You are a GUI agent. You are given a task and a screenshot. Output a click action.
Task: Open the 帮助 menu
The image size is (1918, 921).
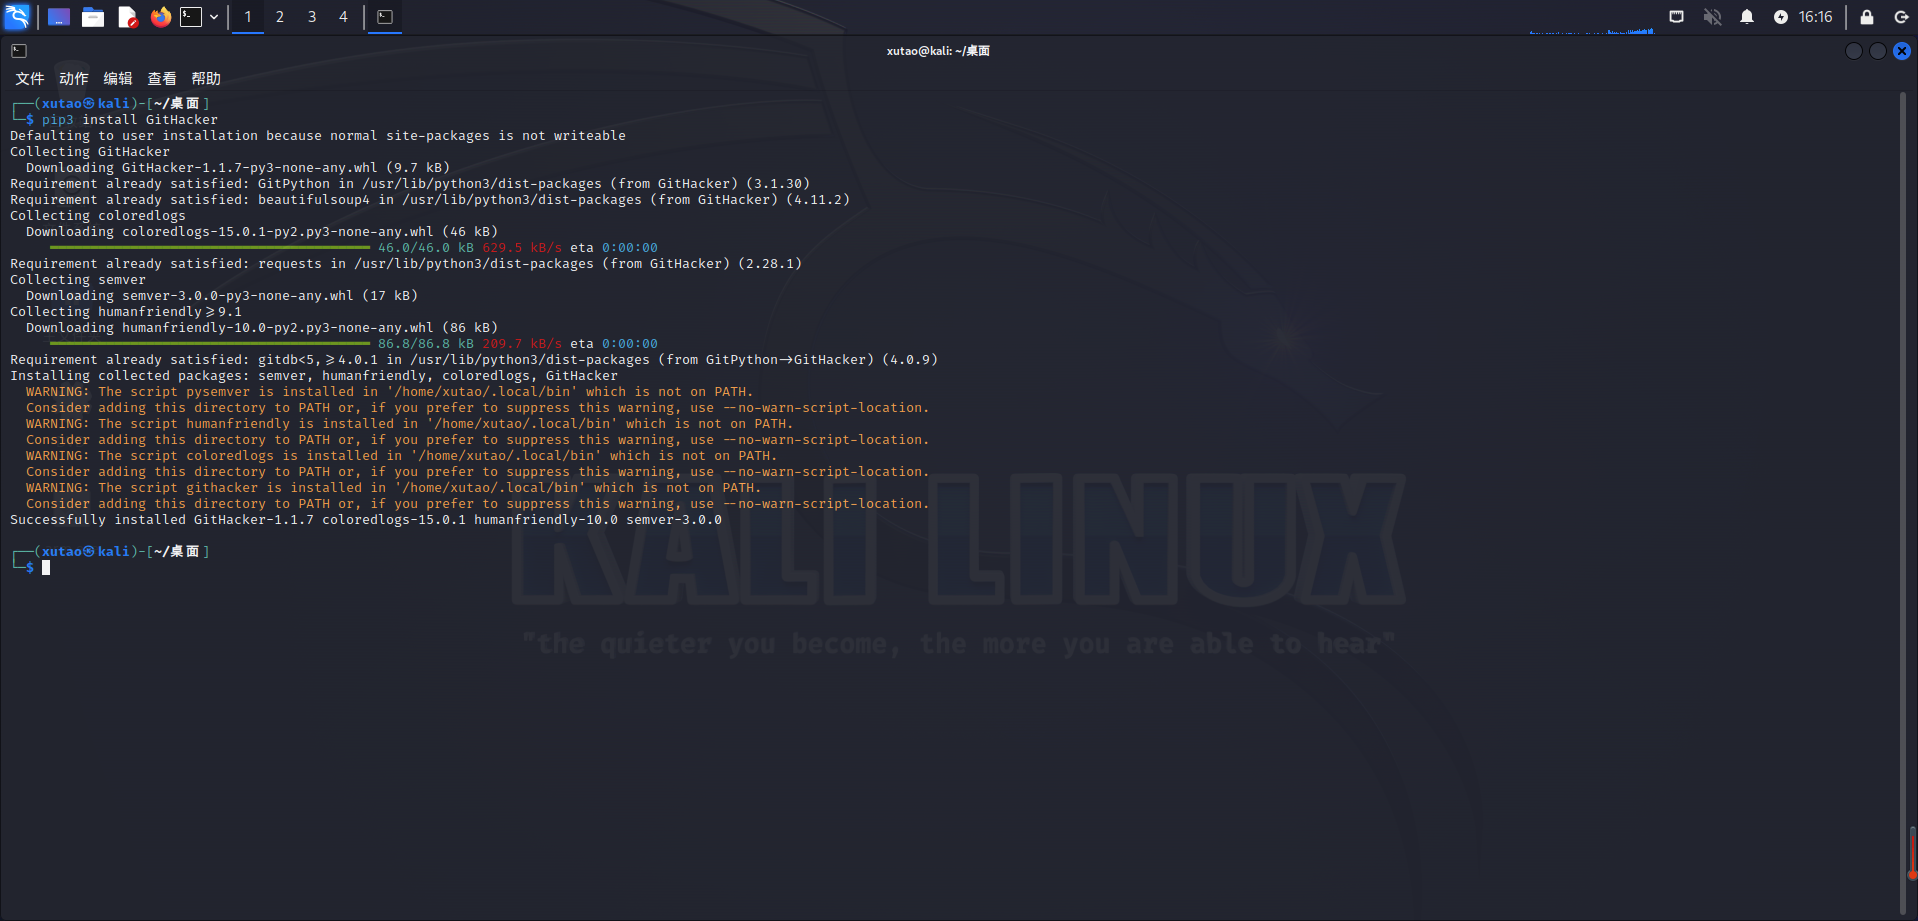tap(206, 78)
